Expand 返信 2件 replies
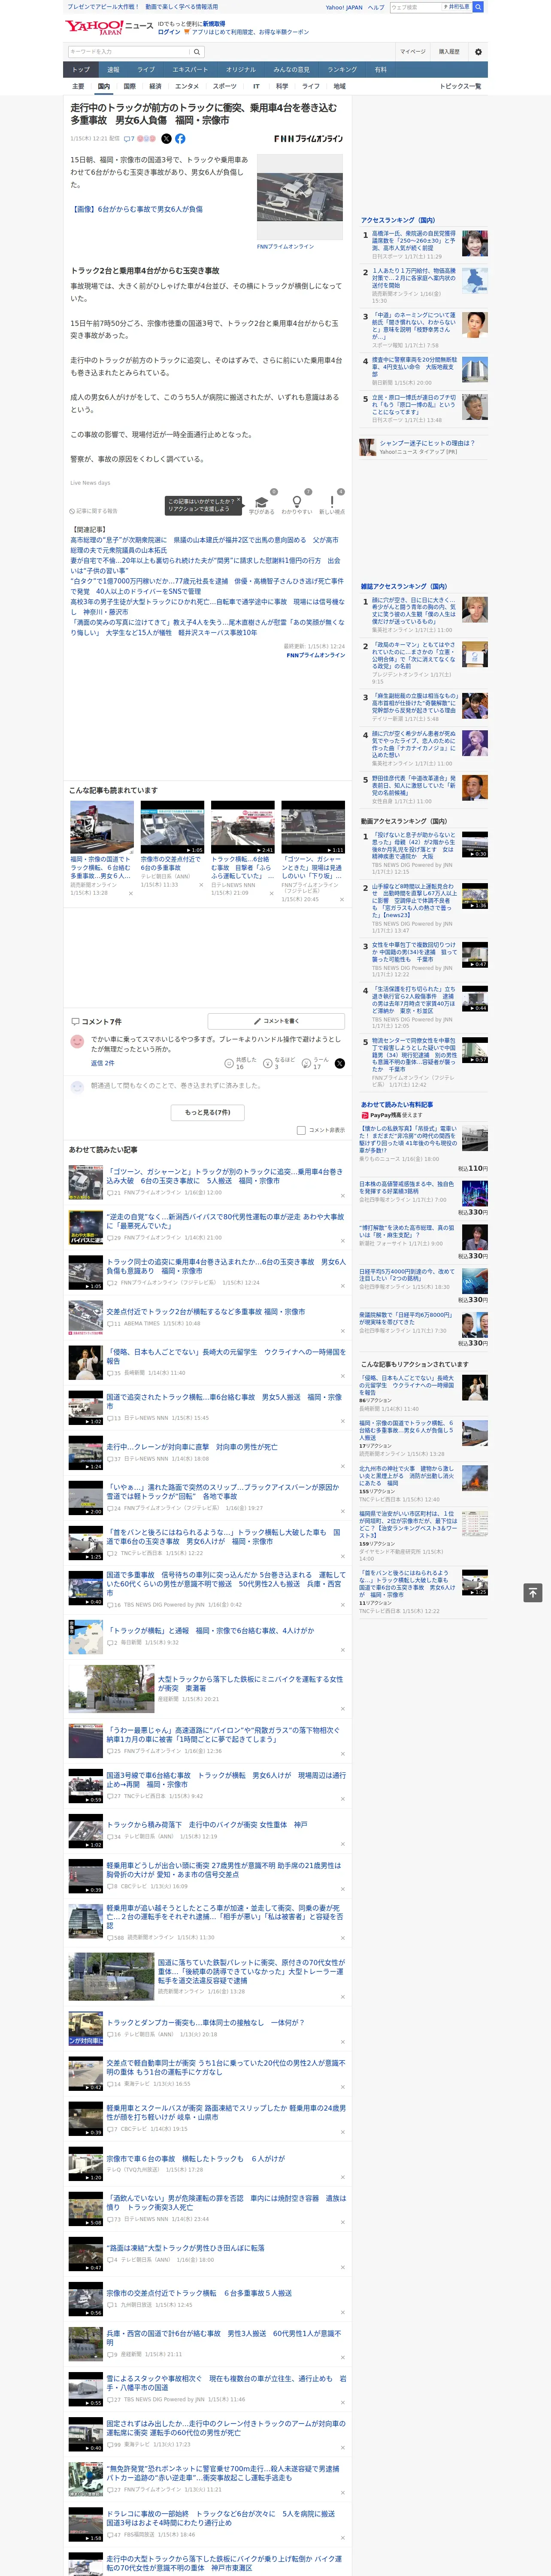This screenshot has height=2576, width=551. tap(103, 1063)
